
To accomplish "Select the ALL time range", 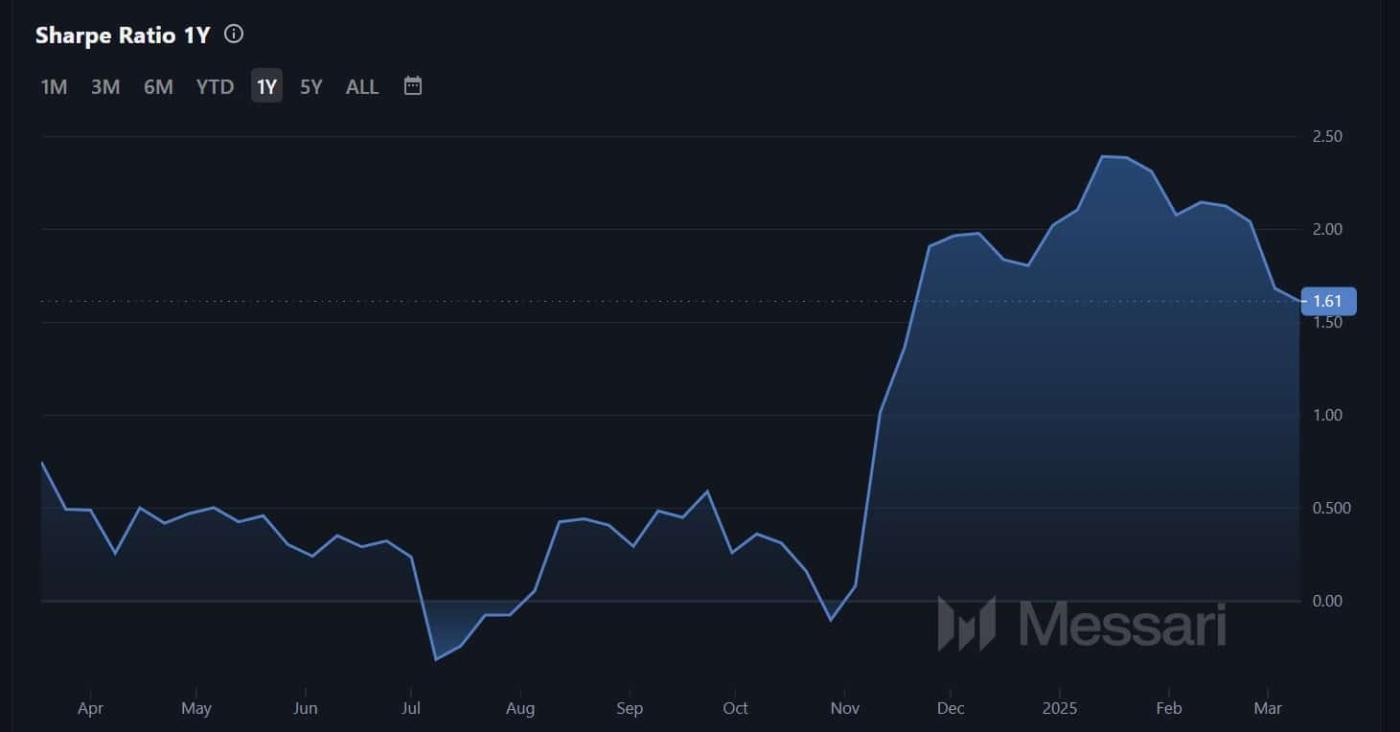I will (361, 87).
